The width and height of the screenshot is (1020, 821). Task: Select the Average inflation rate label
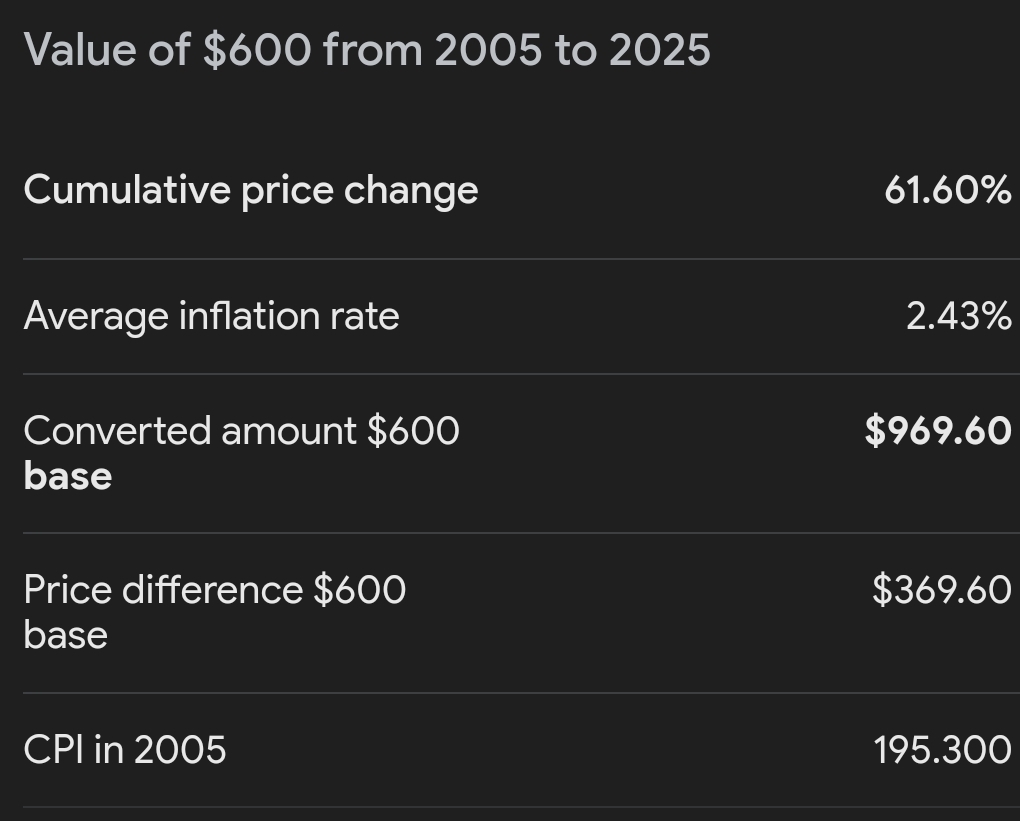point(211,316)
